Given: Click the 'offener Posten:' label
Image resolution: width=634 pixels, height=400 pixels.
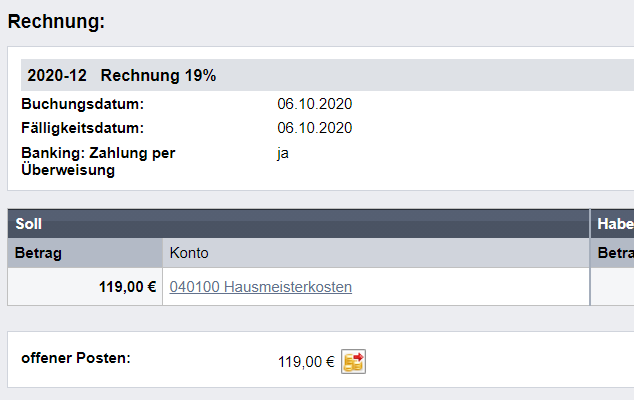Looking at the screenshot, I should (76, 358).
